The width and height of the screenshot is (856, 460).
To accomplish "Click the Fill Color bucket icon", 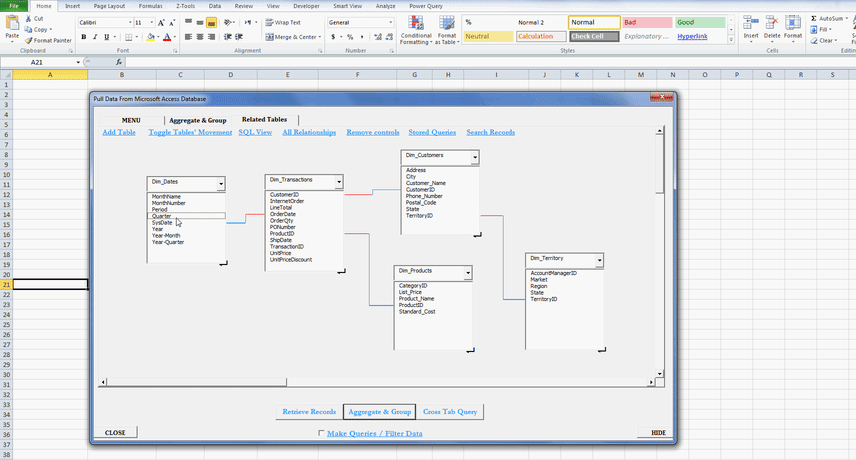I will tap(151, 37).
